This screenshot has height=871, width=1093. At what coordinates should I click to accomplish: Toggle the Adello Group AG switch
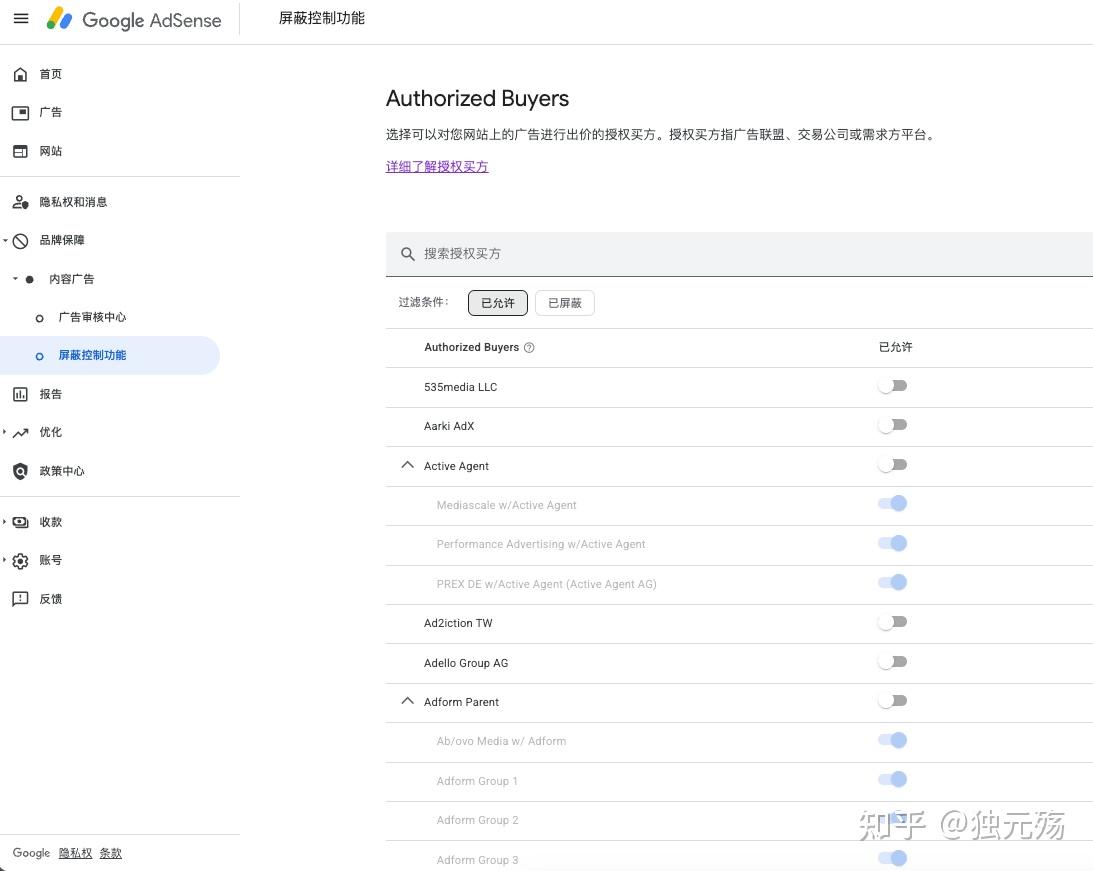click(892, 662)
